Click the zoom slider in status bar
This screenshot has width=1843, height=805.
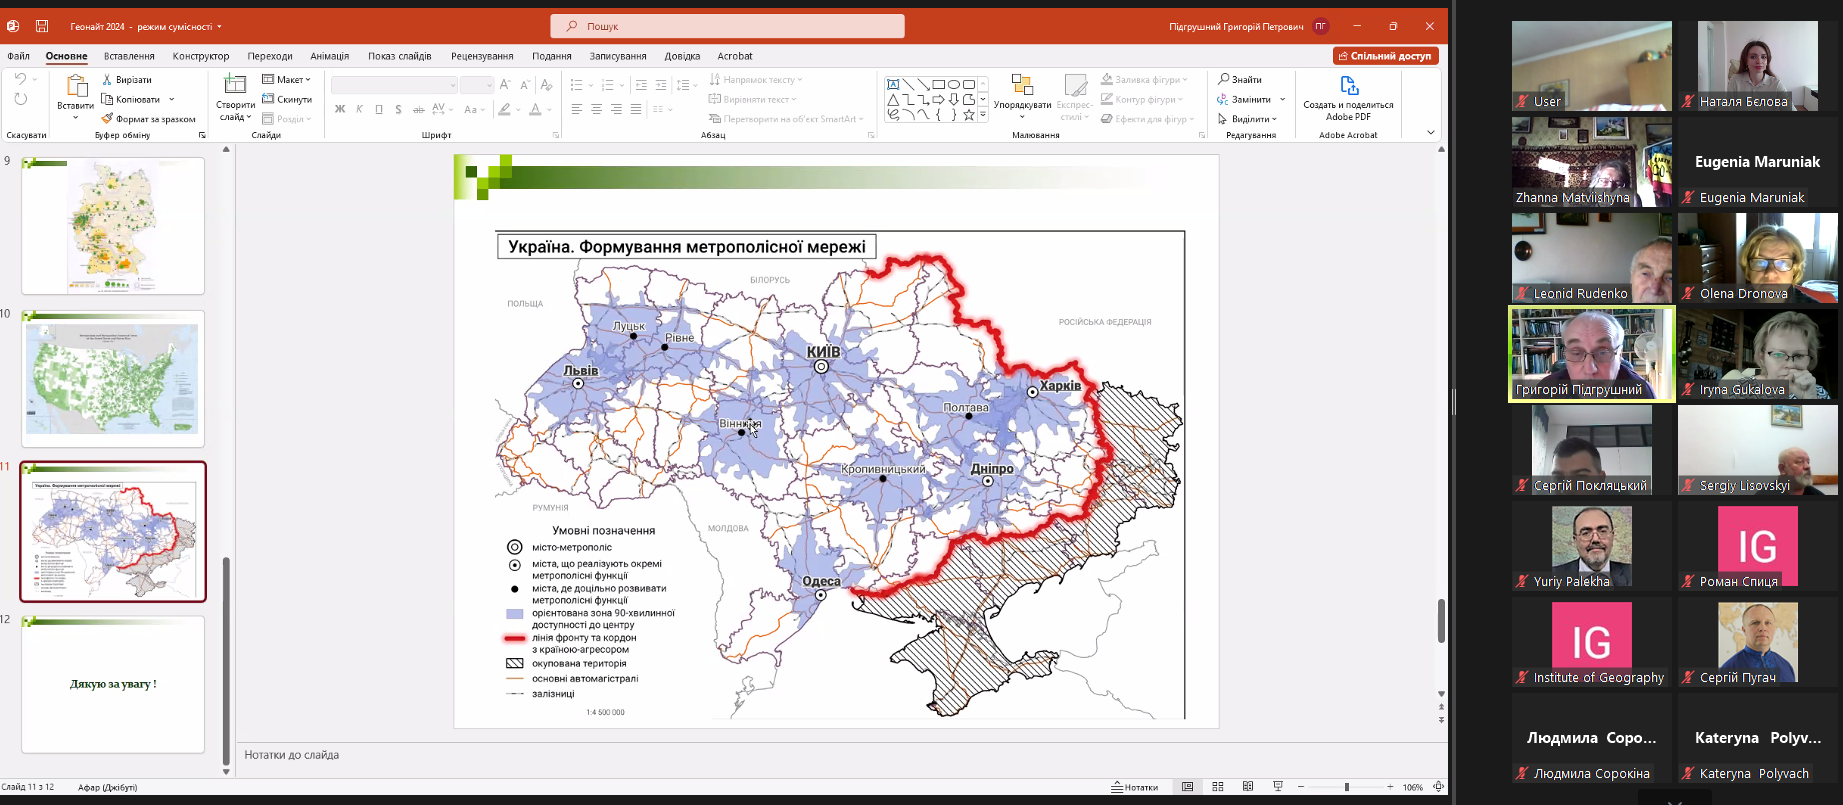click(1346, 787)
